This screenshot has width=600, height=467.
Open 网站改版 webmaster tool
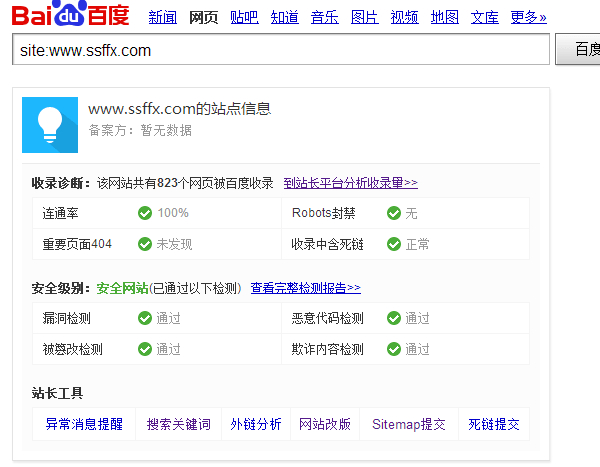tap(325, 424)
